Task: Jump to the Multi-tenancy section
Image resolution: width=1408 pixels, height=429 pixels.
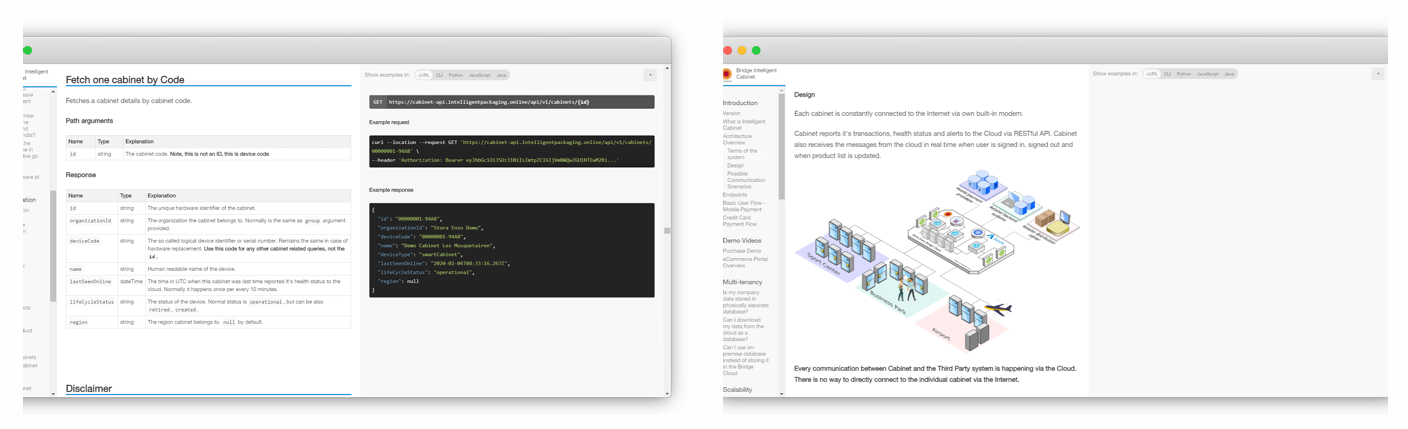Action: point(743,282)
